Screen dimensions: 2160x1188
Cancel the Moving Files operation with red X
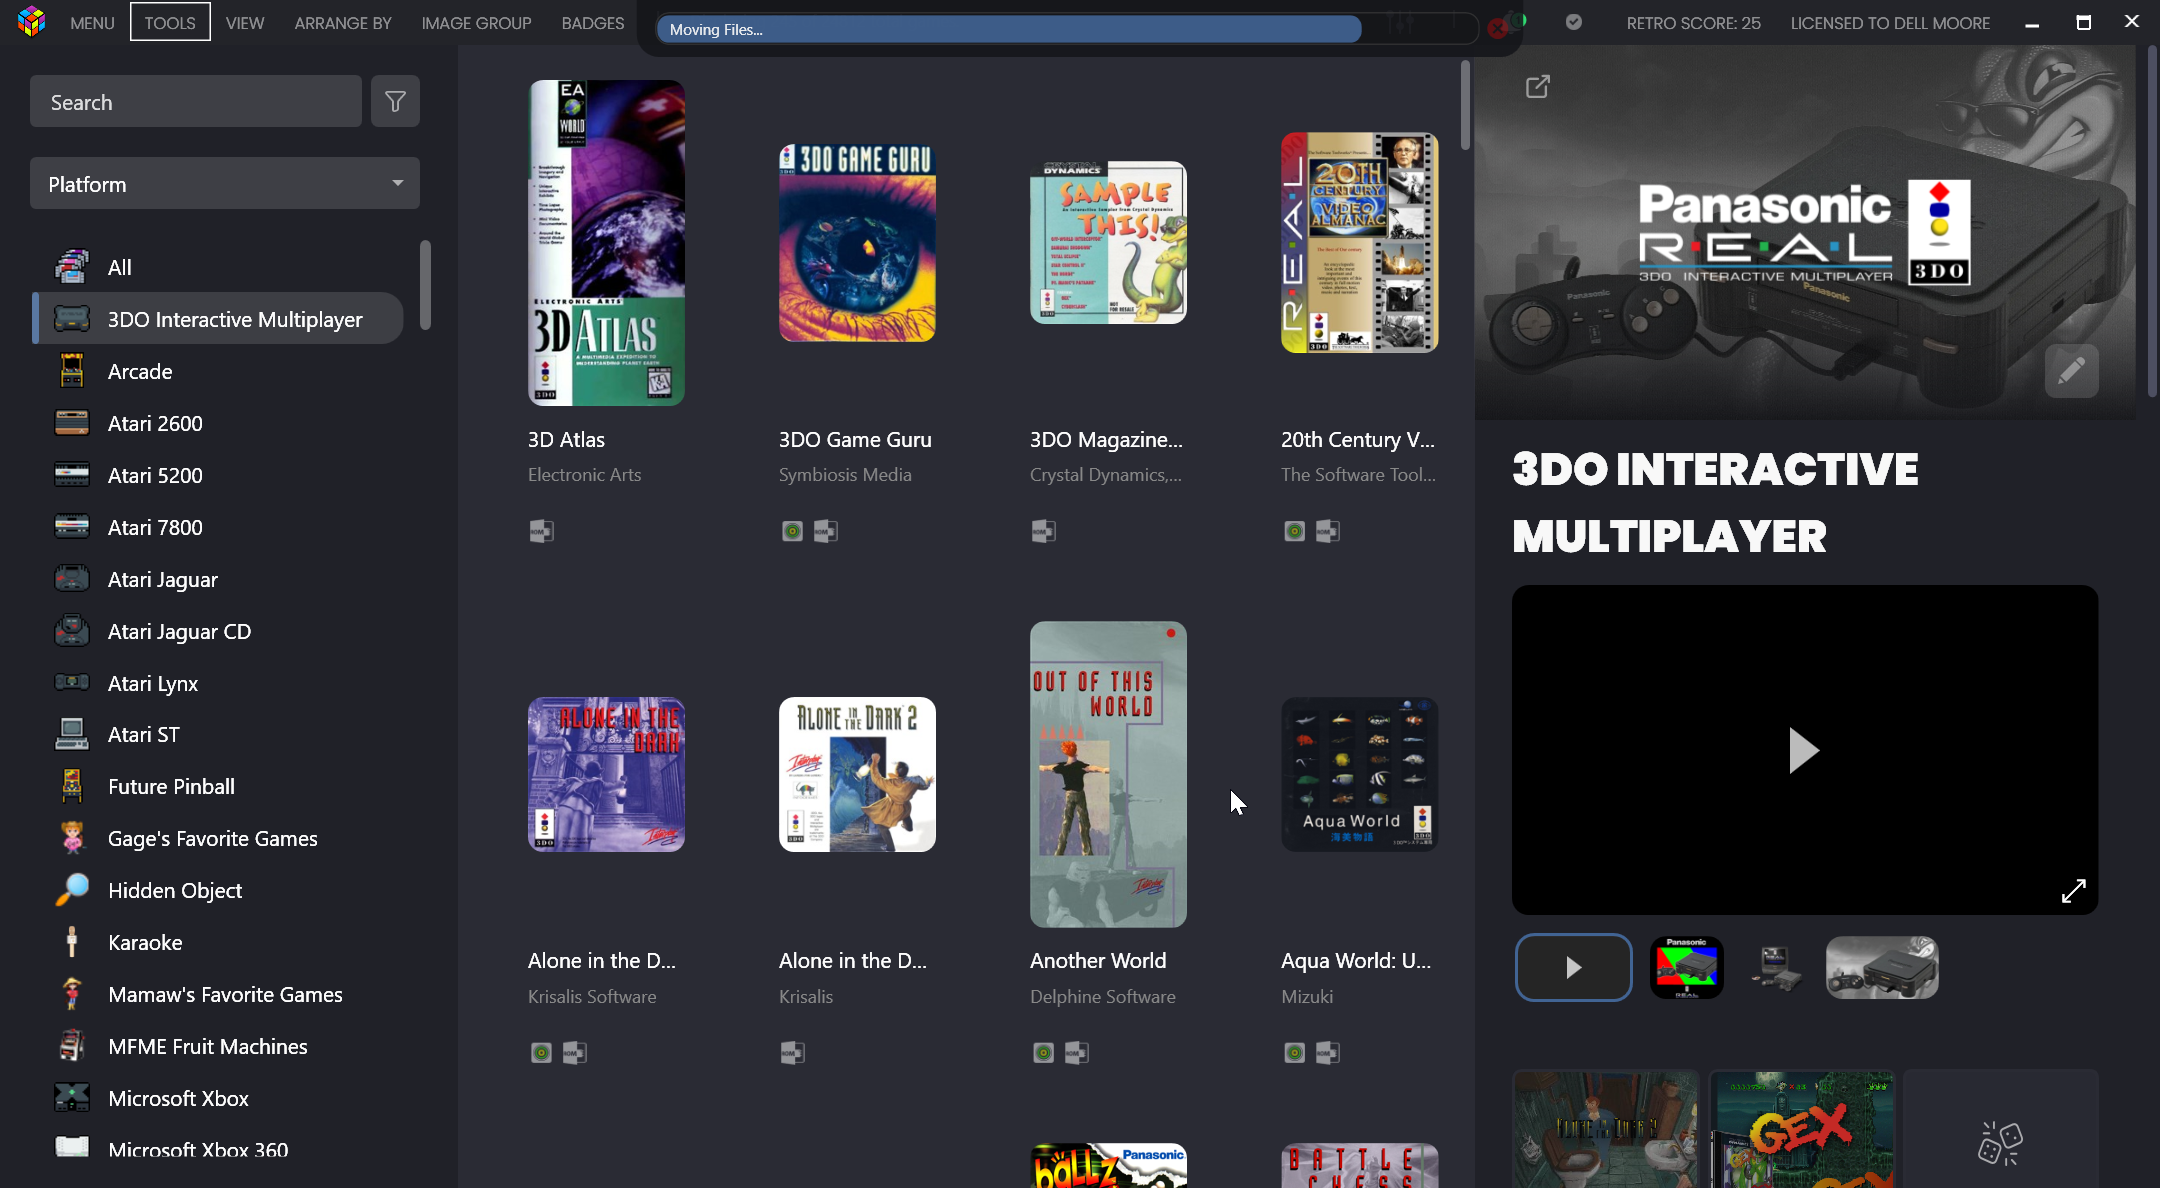(x=1497, y=29)
